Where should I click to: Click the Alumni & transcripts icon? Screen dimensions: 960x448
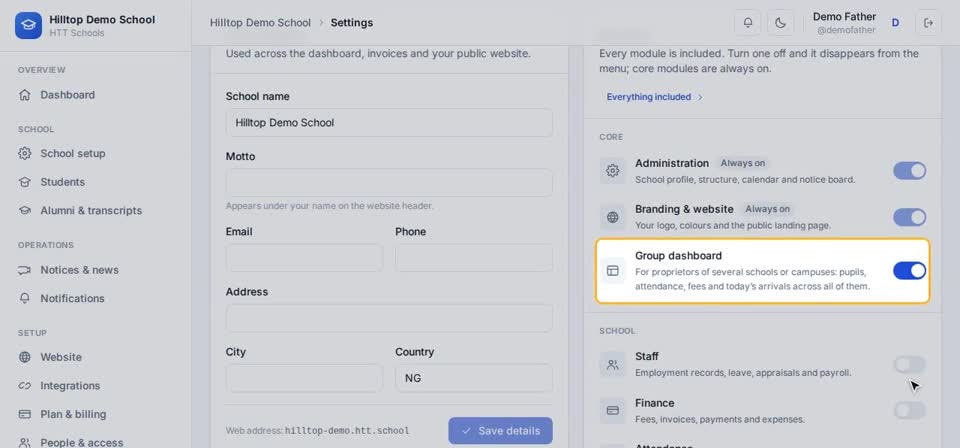tap(24, 211)
